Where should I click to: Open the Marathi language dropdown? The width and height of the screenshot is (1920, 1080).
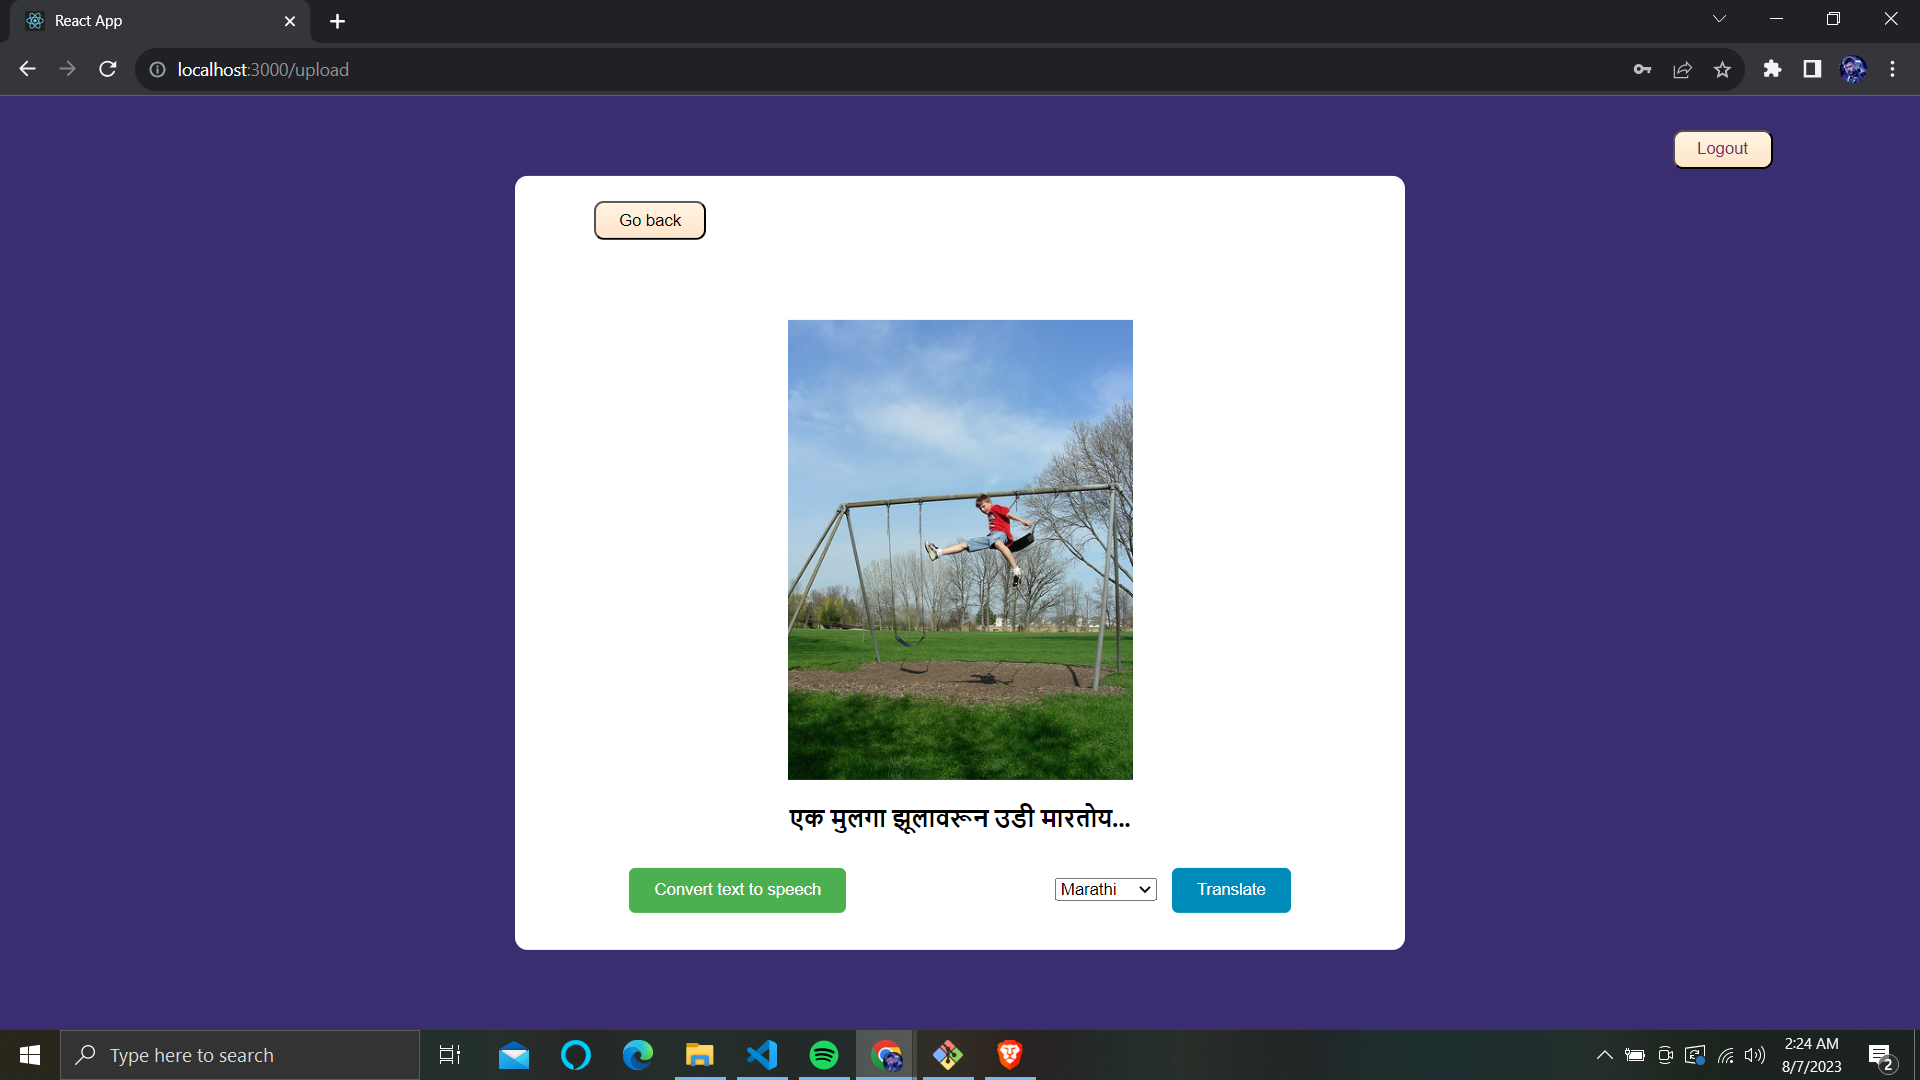[x=1104, y=889]
